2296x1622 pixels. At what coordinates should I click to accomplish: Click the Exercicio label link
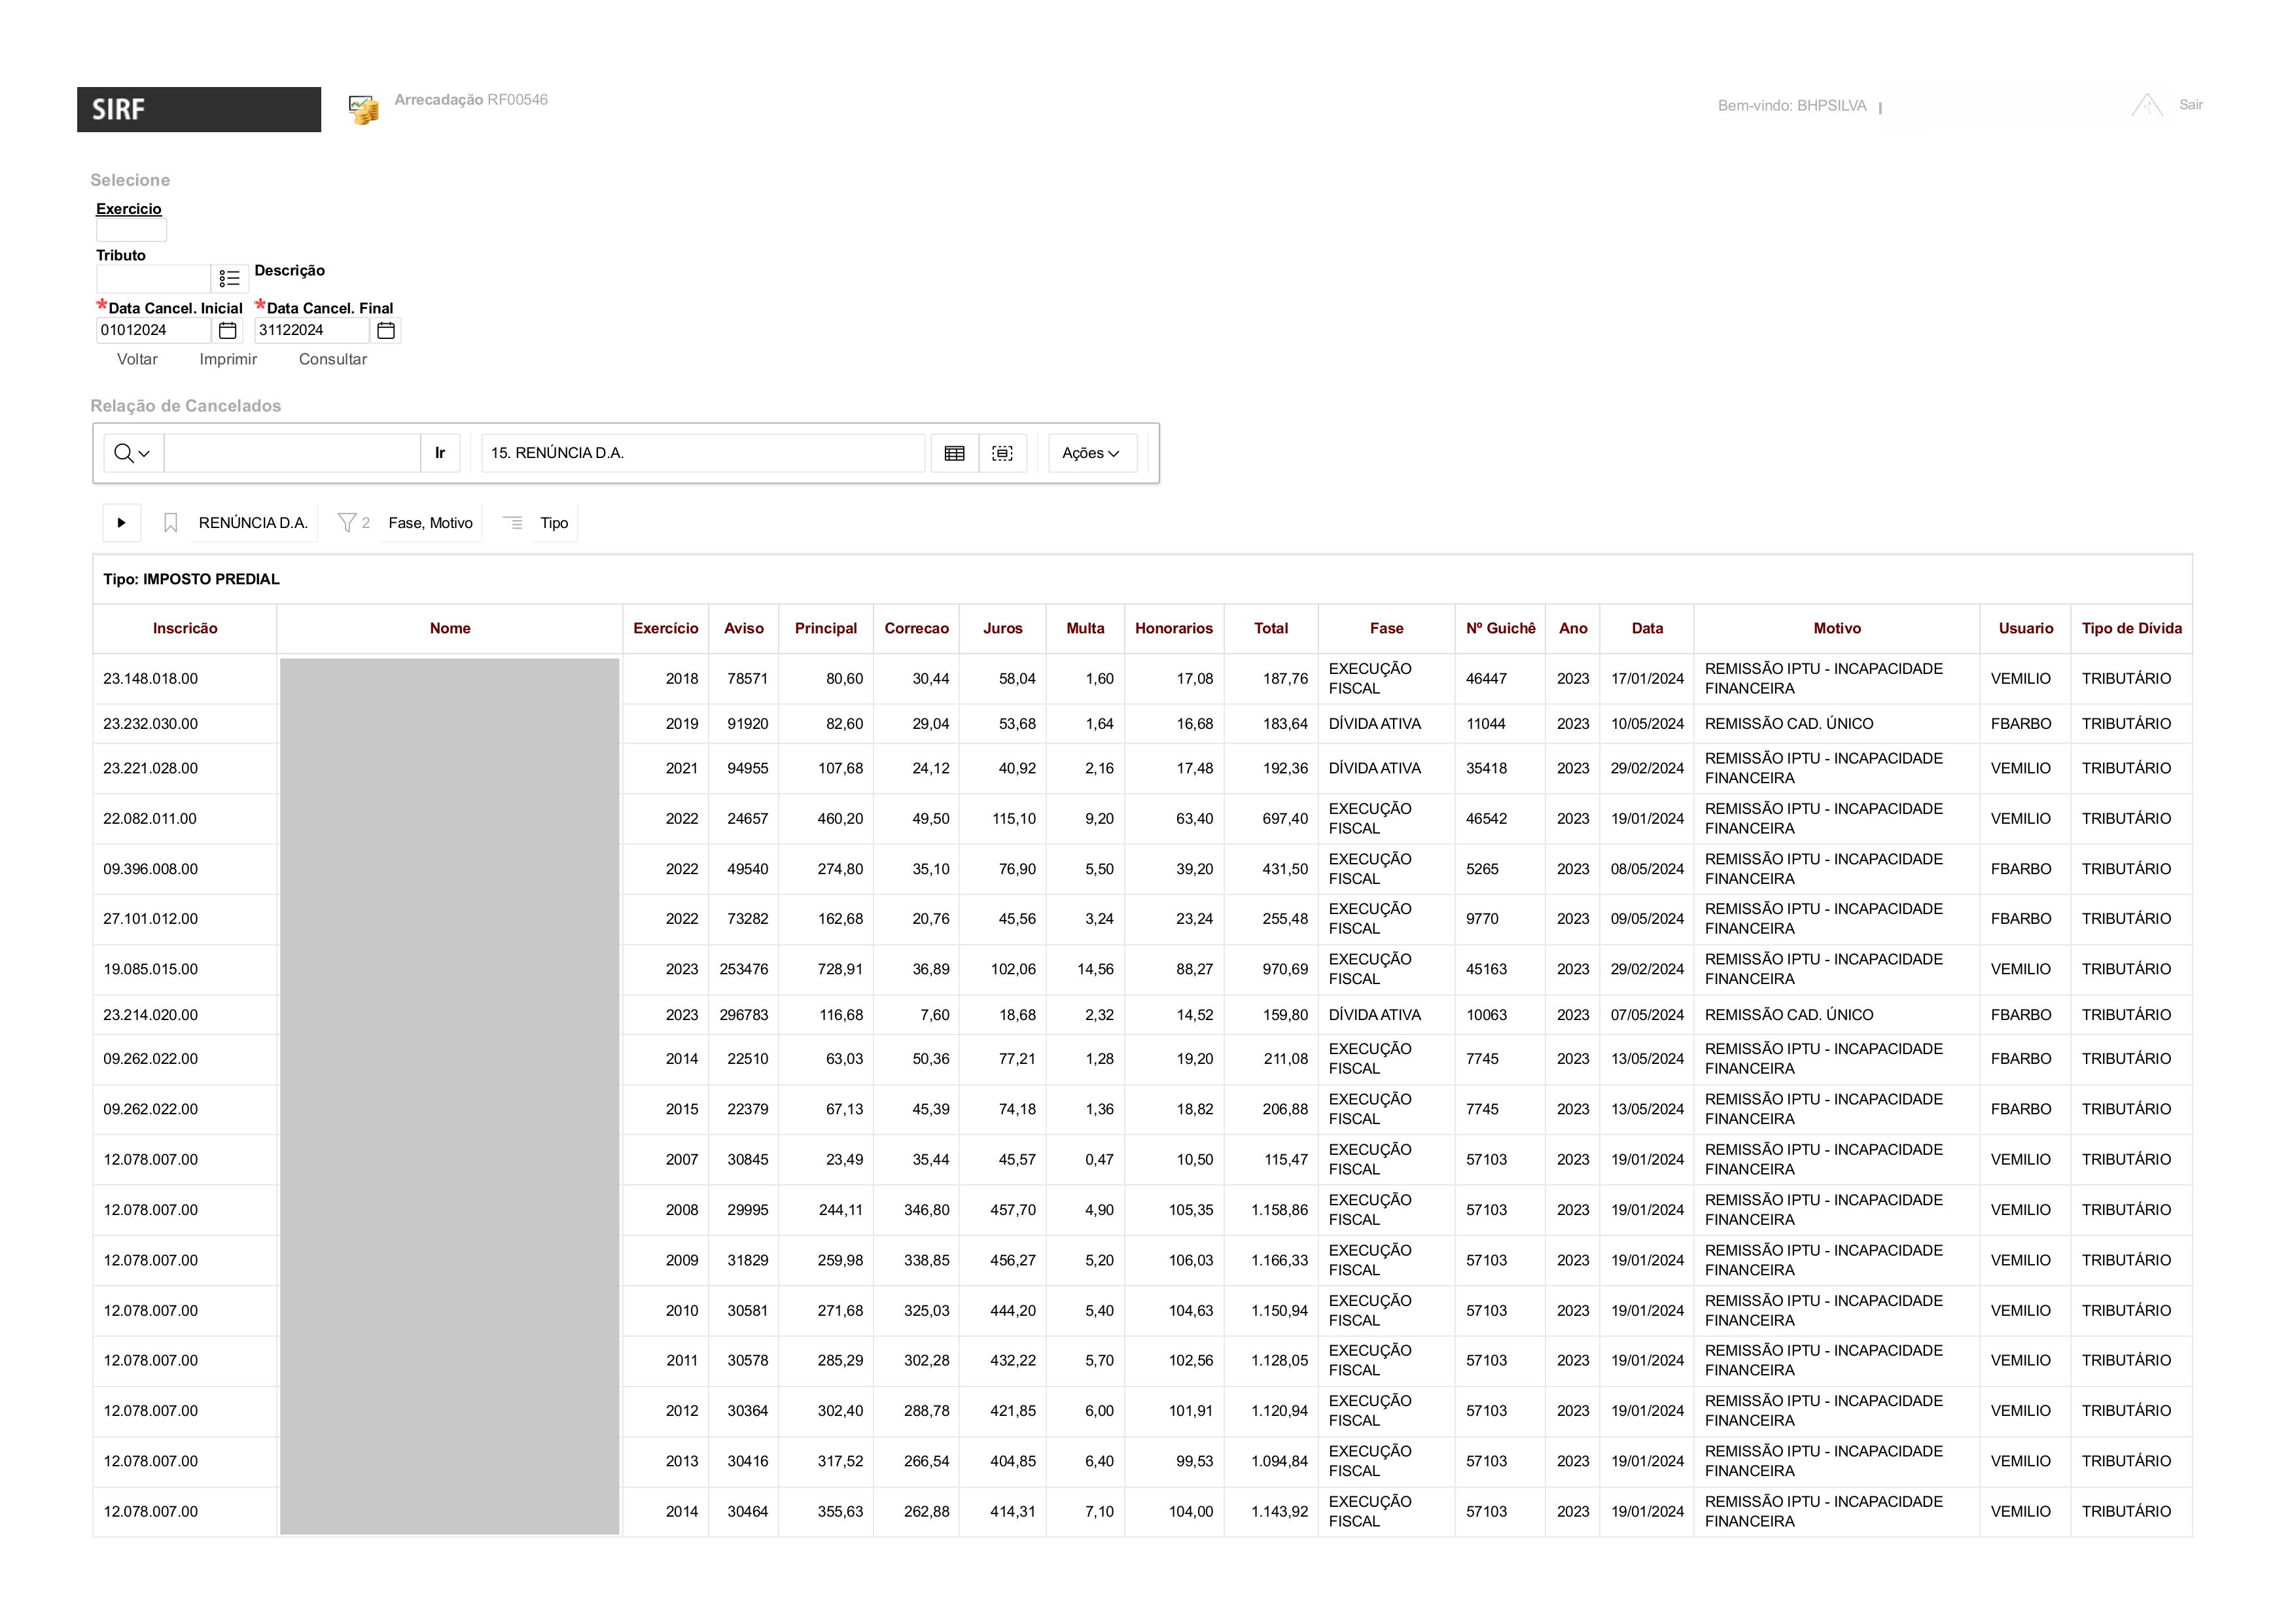129,209
